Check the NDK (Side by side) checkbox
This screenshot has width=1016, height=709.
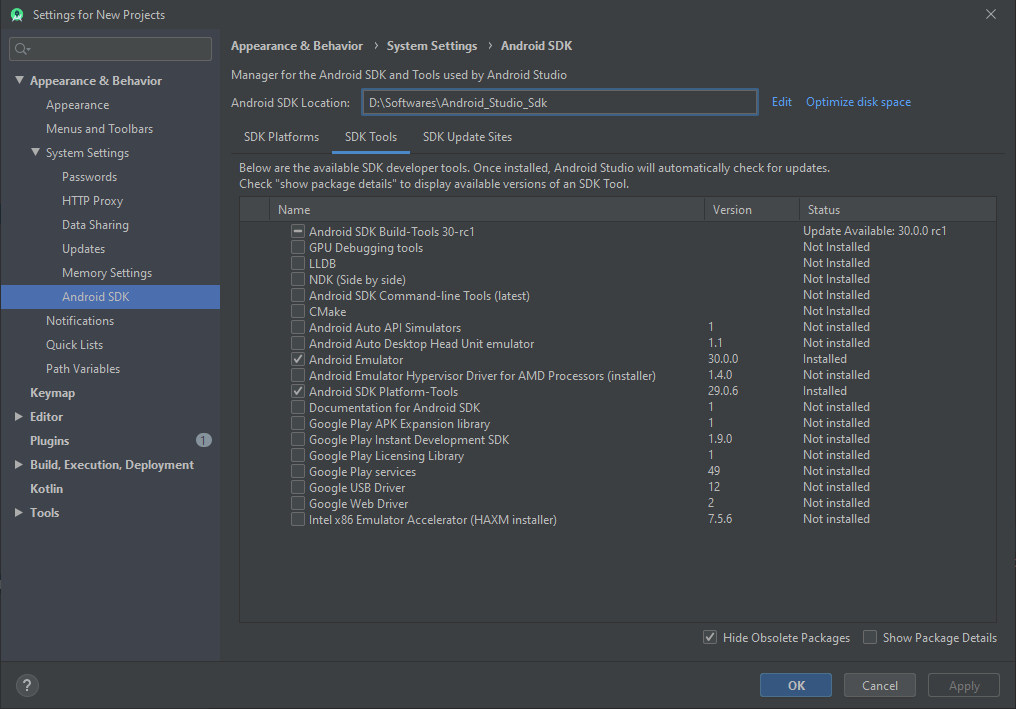298,279
